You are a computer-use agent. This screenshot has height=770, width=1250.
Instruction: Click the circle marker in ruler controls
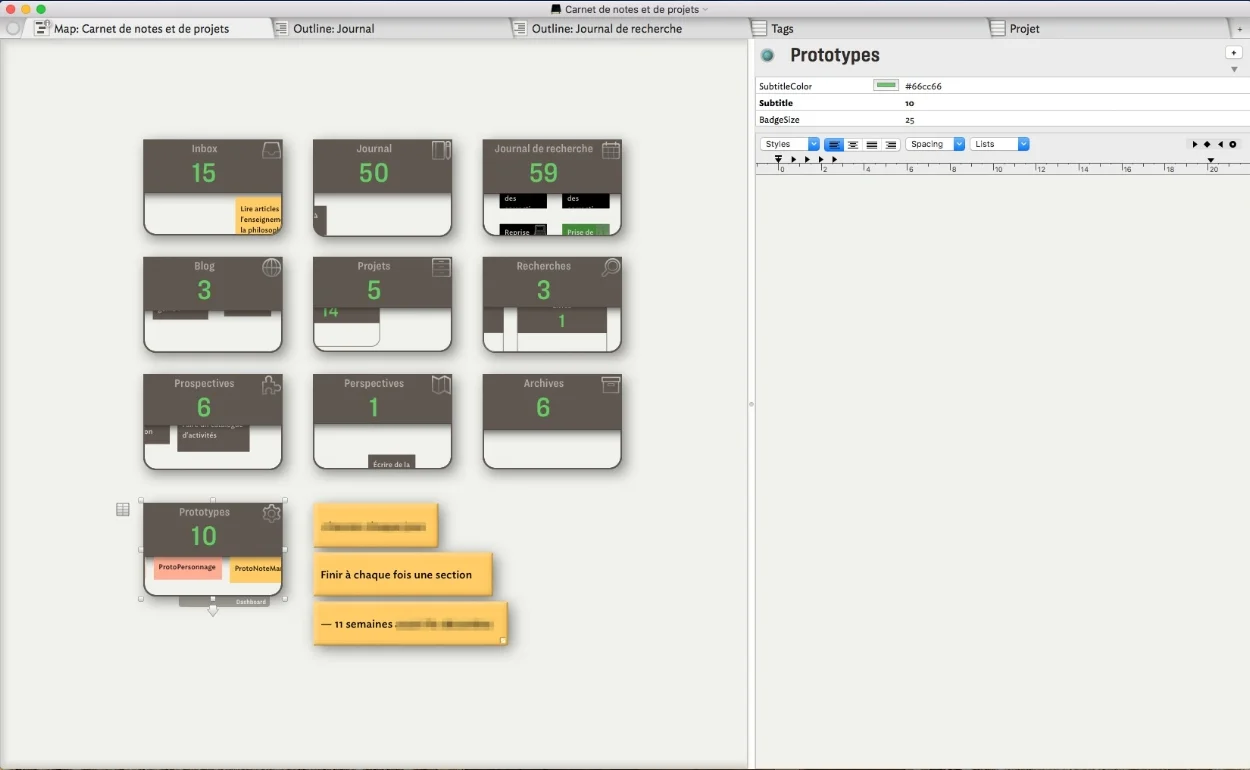[1233, 145]
